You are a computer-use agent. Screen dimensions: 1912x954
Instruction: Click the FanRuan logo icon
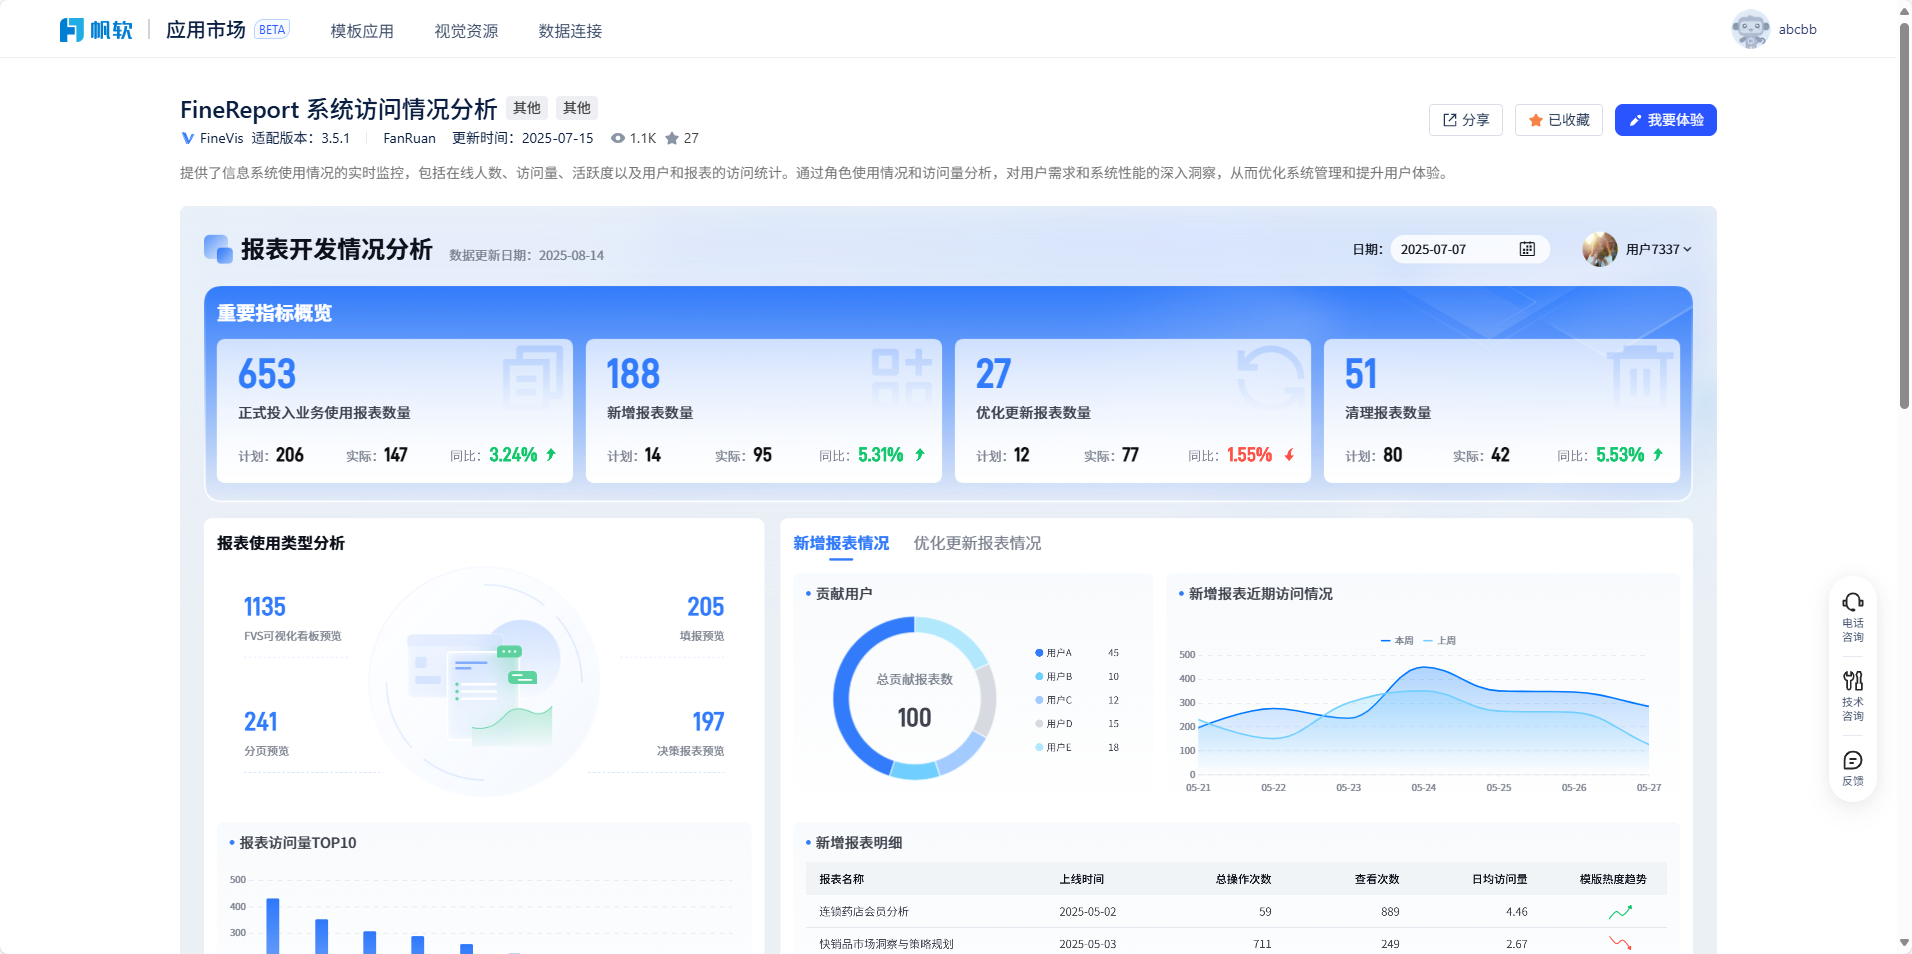pos(71,30)
